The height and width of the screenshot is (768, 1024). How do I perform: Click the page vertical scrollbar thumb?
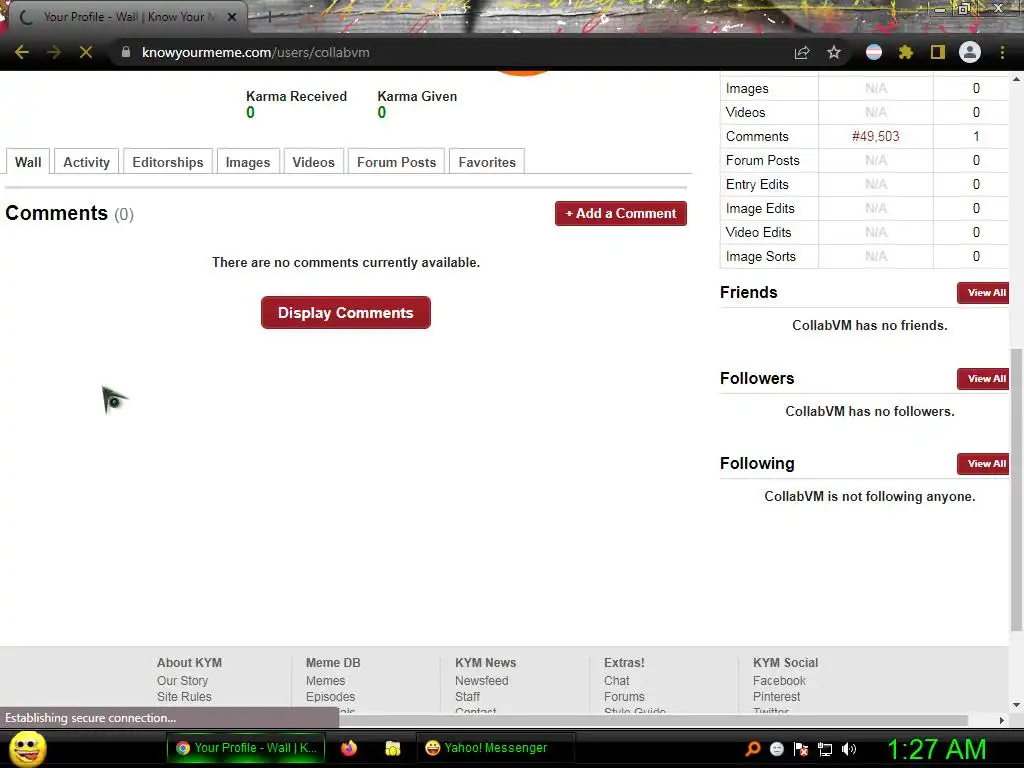tap(1016, 490)
